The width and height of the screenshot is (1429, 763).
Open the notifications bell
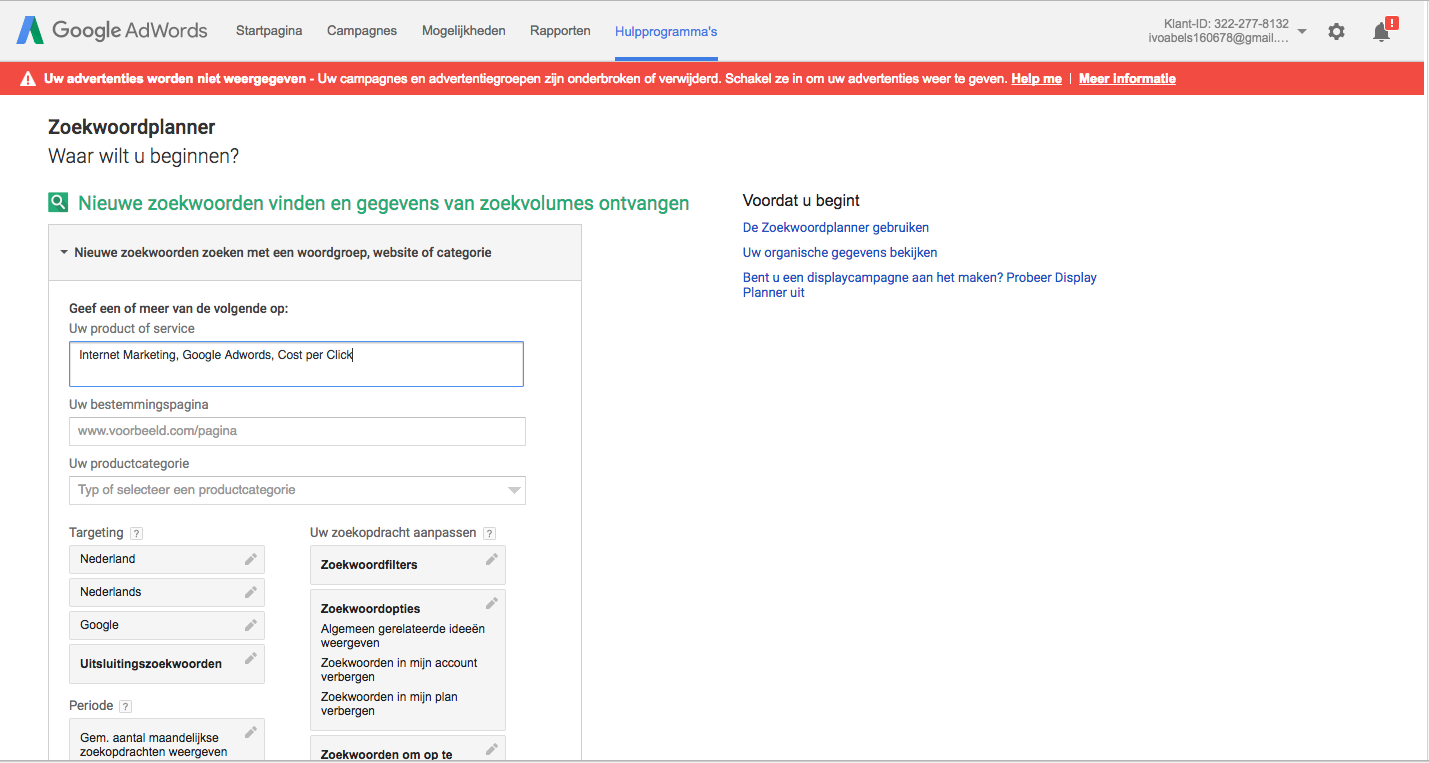(1382, 31)
